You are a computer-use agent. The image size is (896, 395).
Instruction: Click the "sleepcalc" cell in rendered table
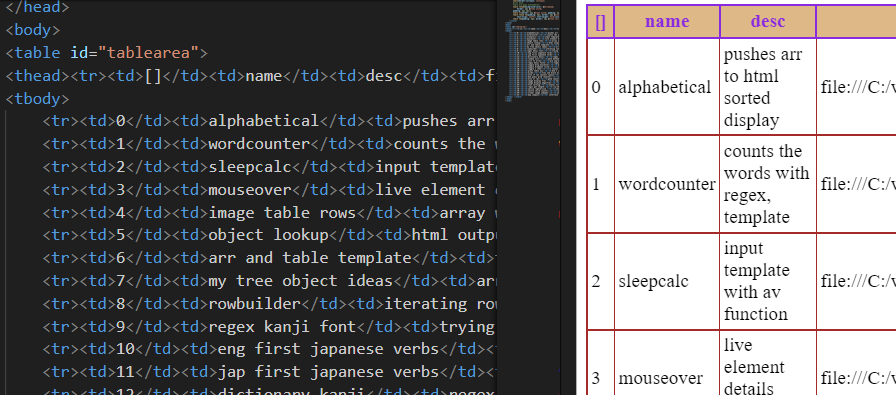pos(667,281)
